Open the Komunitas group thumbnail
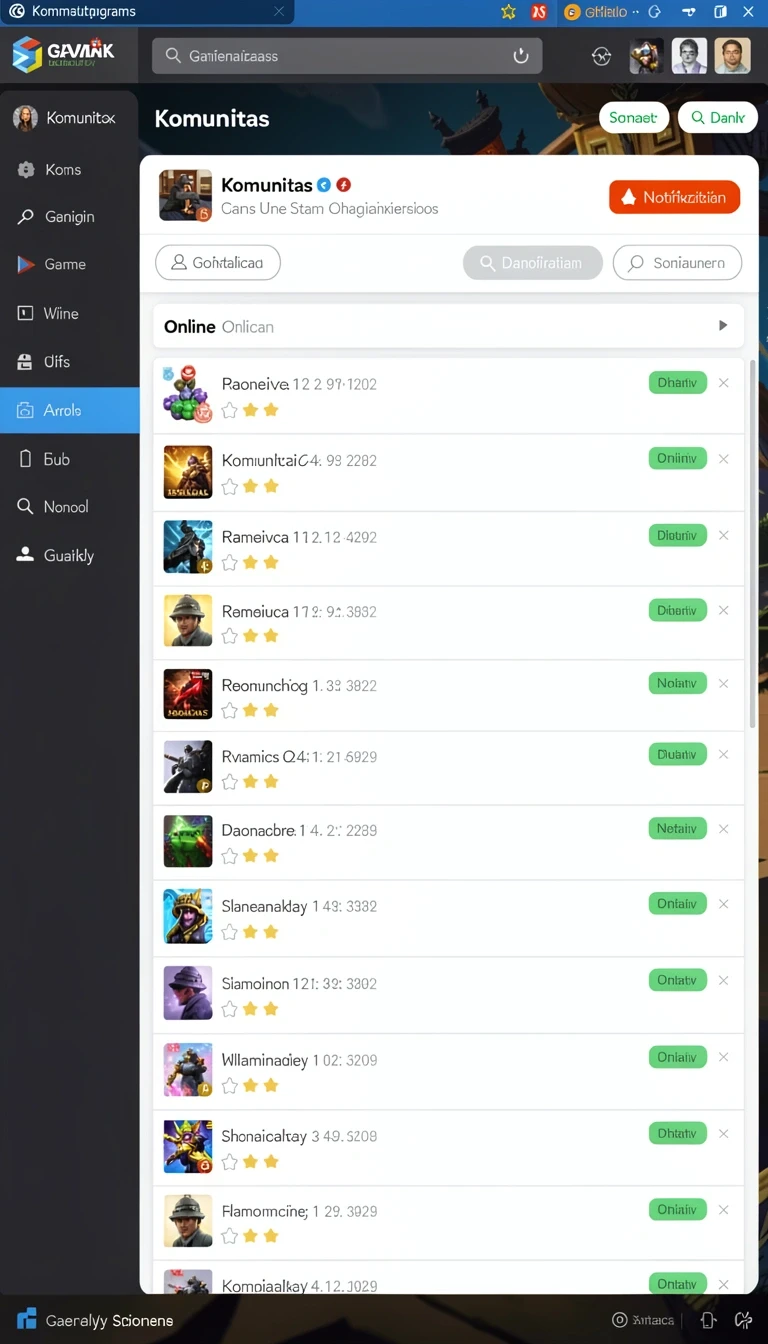The width and height of the screenshot is (768, 1344). 185,195
